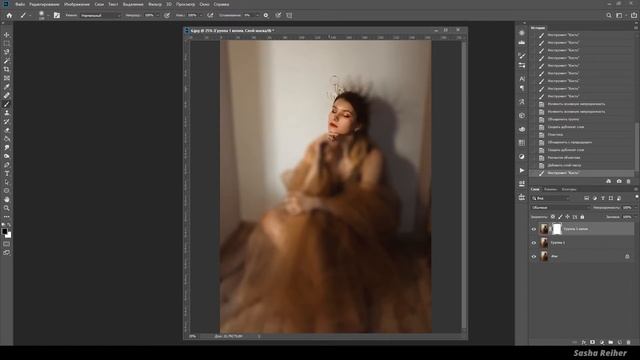Hide the 'Группа 1' layer

(x=533, y=243)
